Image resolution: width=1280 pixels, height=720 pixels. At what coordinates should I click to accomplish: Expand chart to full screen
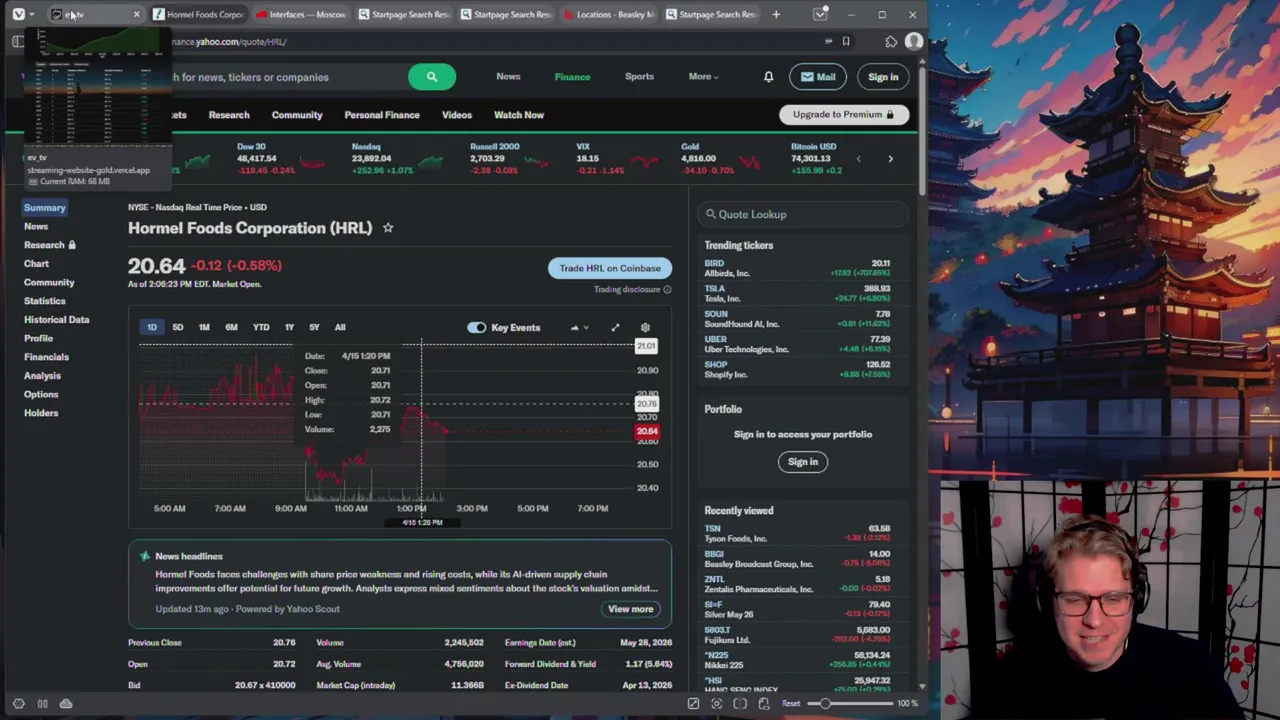point(615,328)
